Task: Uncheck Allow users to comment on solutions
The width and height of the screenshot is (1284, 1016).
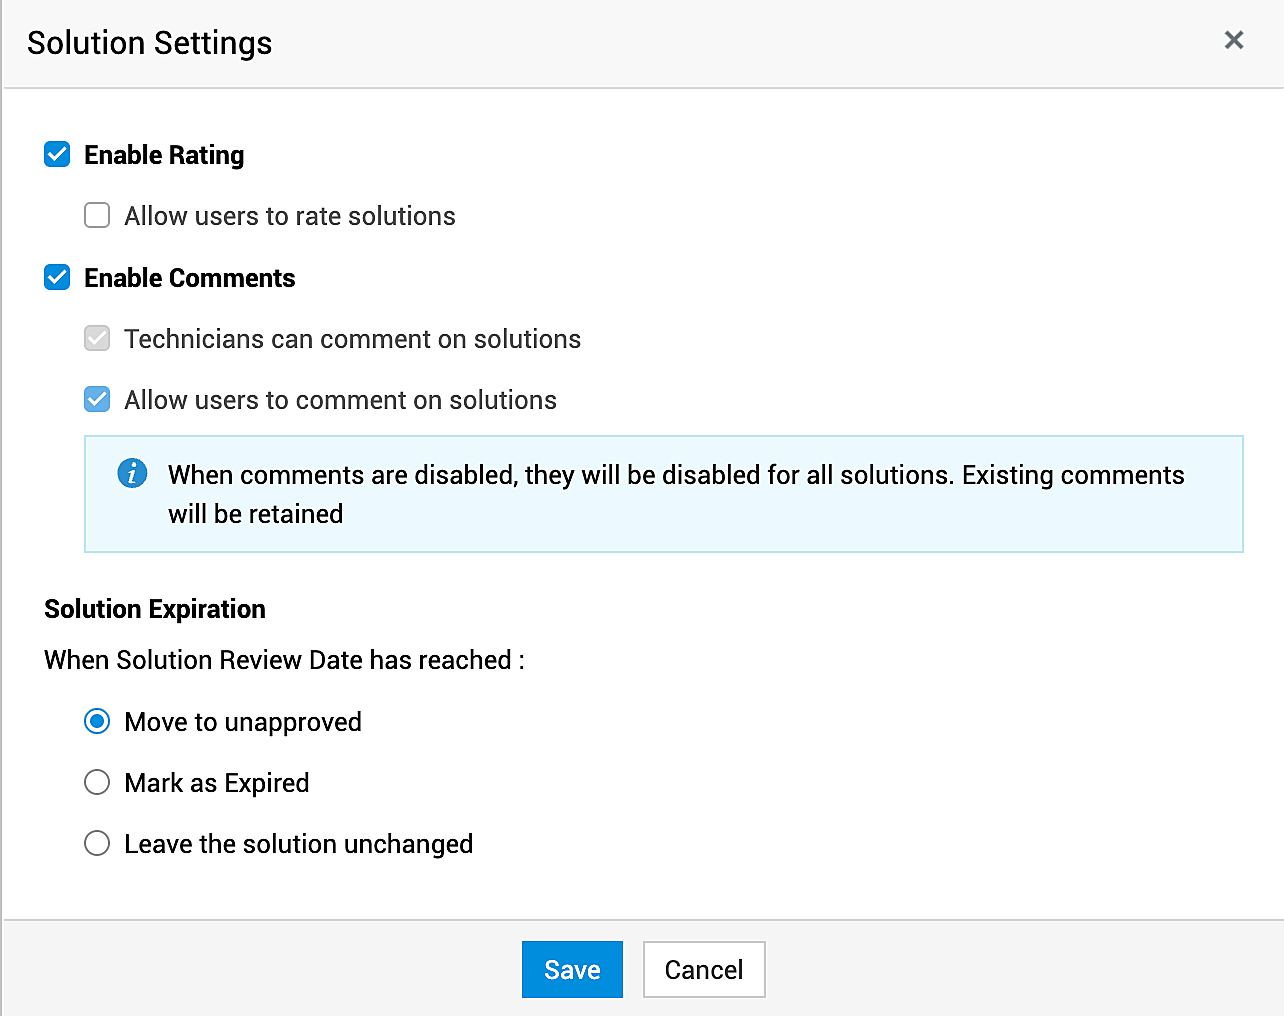Action: click(x=97, y=400)
